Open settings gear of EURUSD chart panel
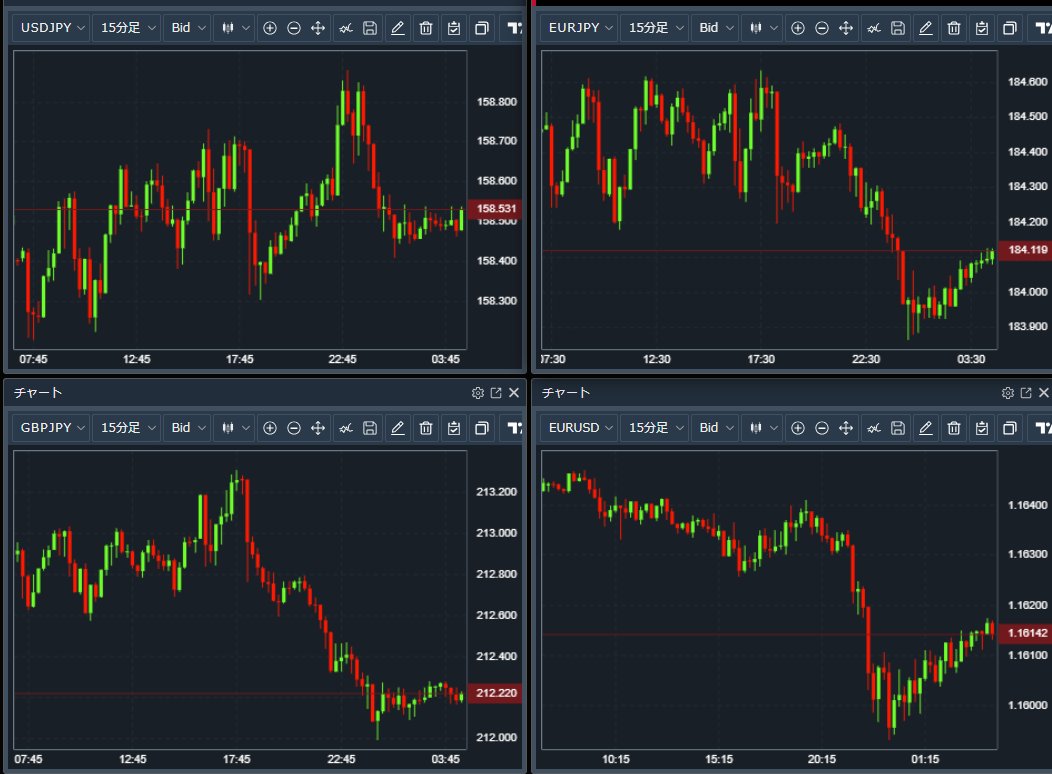Viewport: 1052px width, 774px height. coord(1008,393)
